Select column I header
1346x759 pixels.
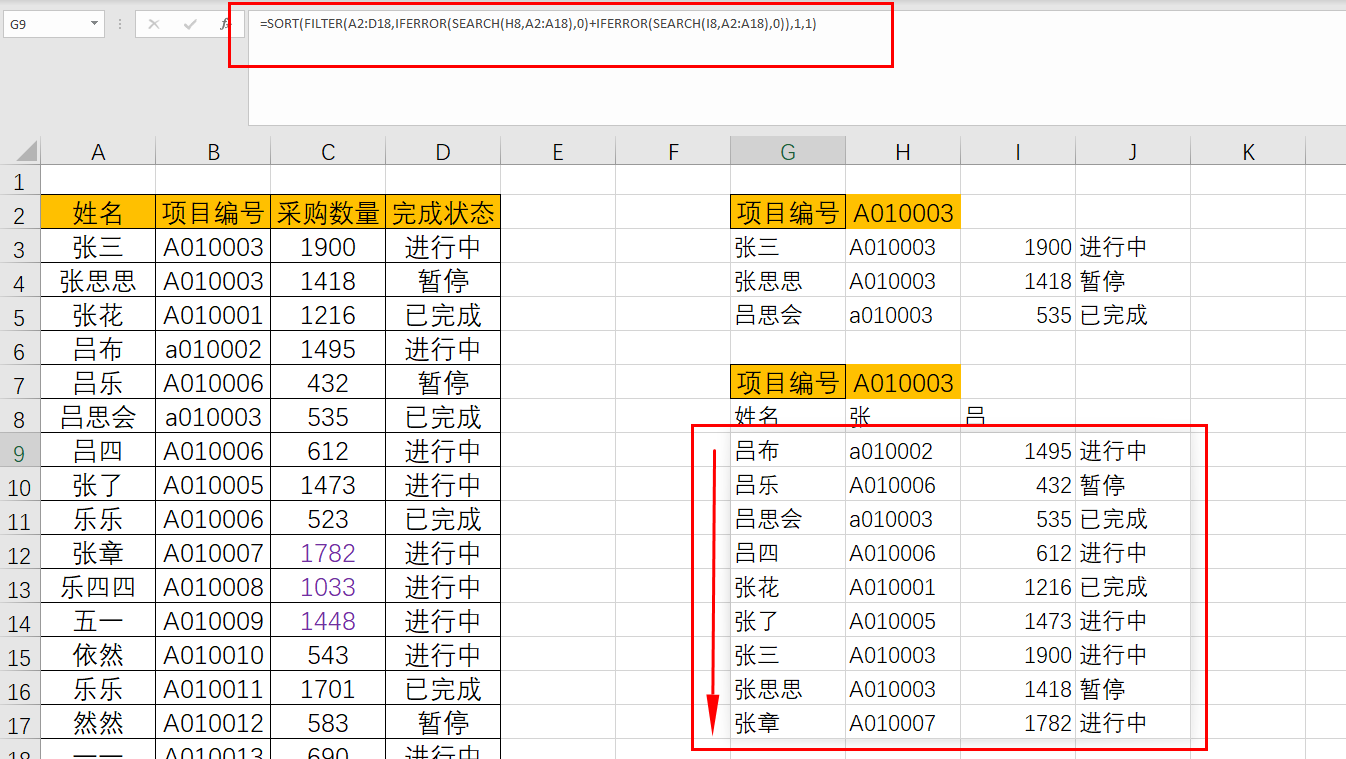coord(1018,152)
